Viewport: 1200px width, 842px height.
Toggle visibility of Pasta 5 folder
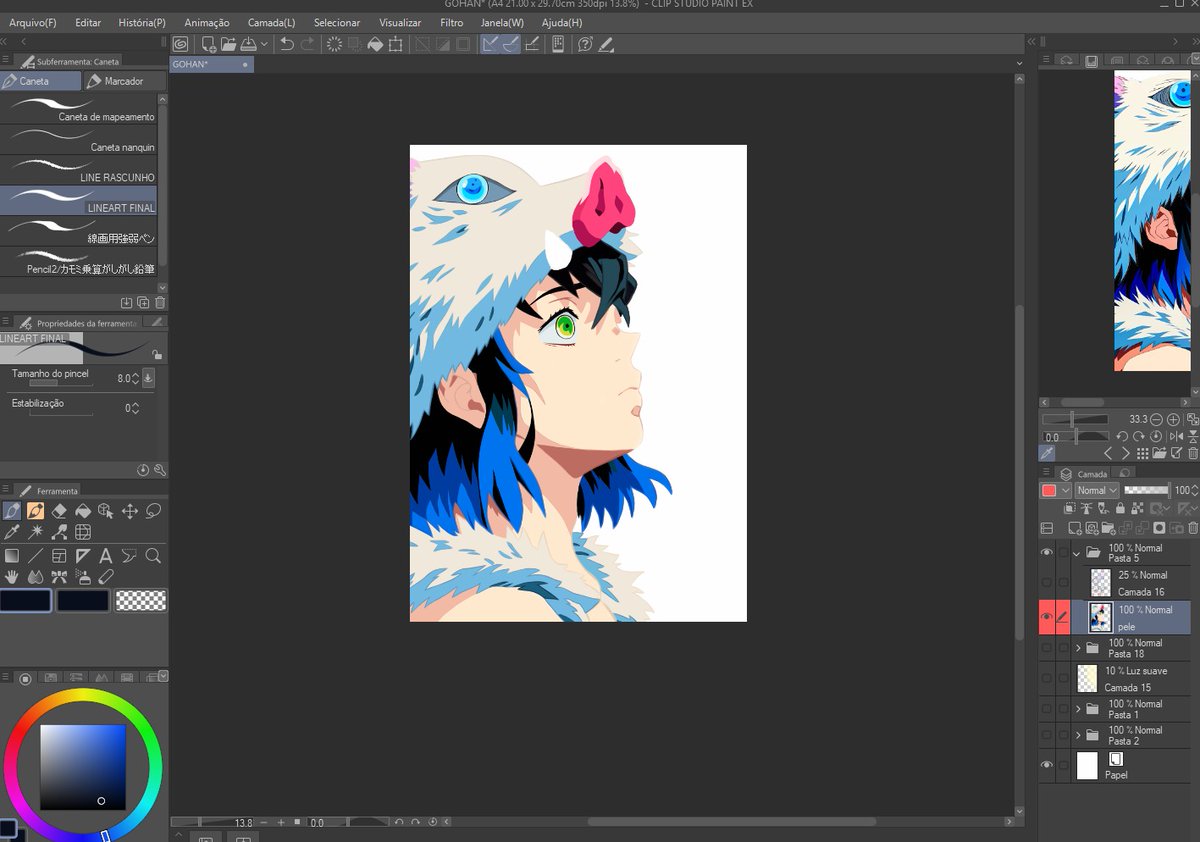(1047, 552)
